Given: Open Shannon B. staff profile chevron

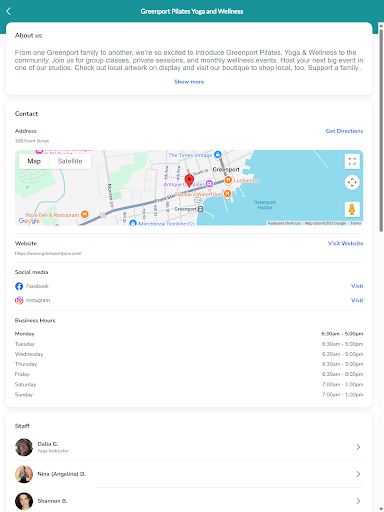Looking at the screenshot, I should coord(358,501).
